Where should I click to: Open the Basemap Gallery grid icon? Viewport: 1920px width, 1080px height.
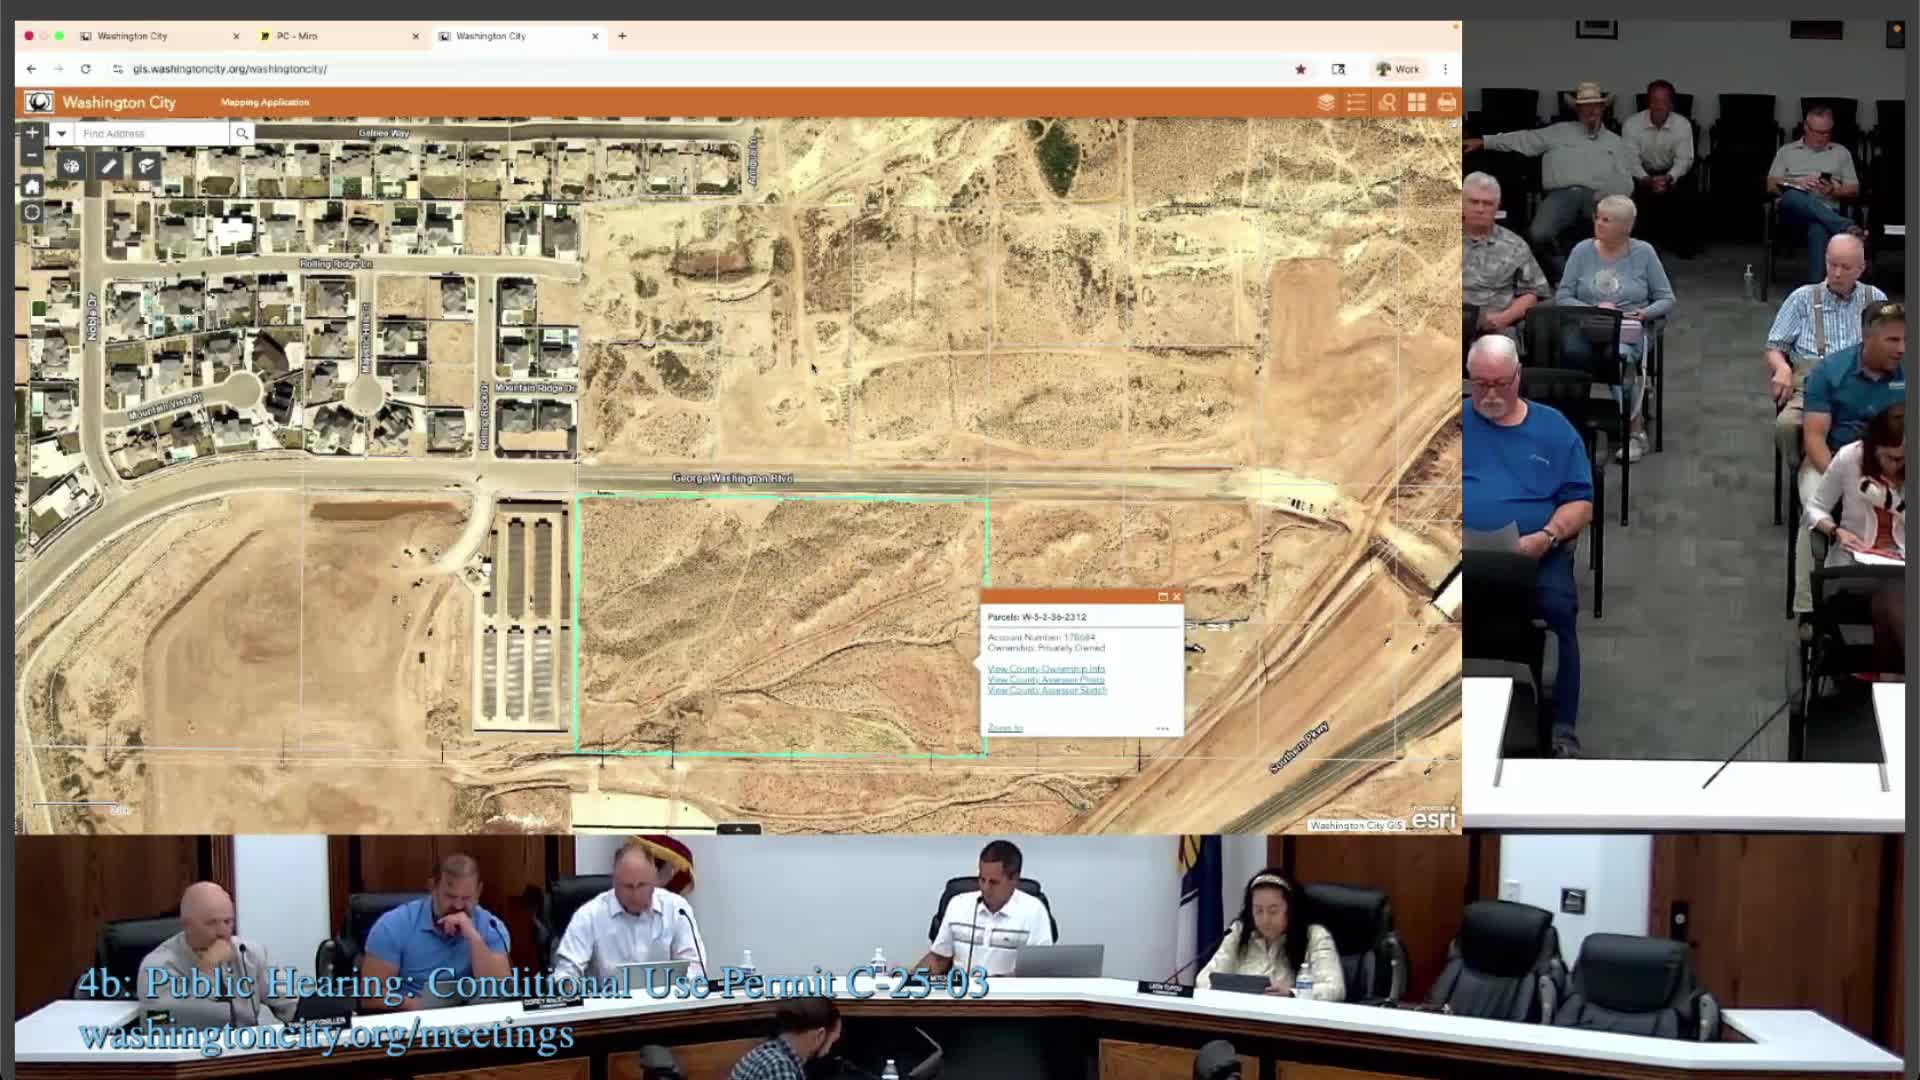coord(1417,102)
